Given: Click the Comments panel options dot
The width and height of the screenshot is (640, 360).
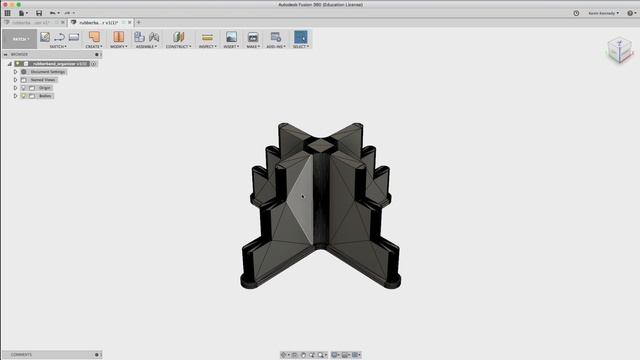Looking at the screenshot, I should point(97,355).
